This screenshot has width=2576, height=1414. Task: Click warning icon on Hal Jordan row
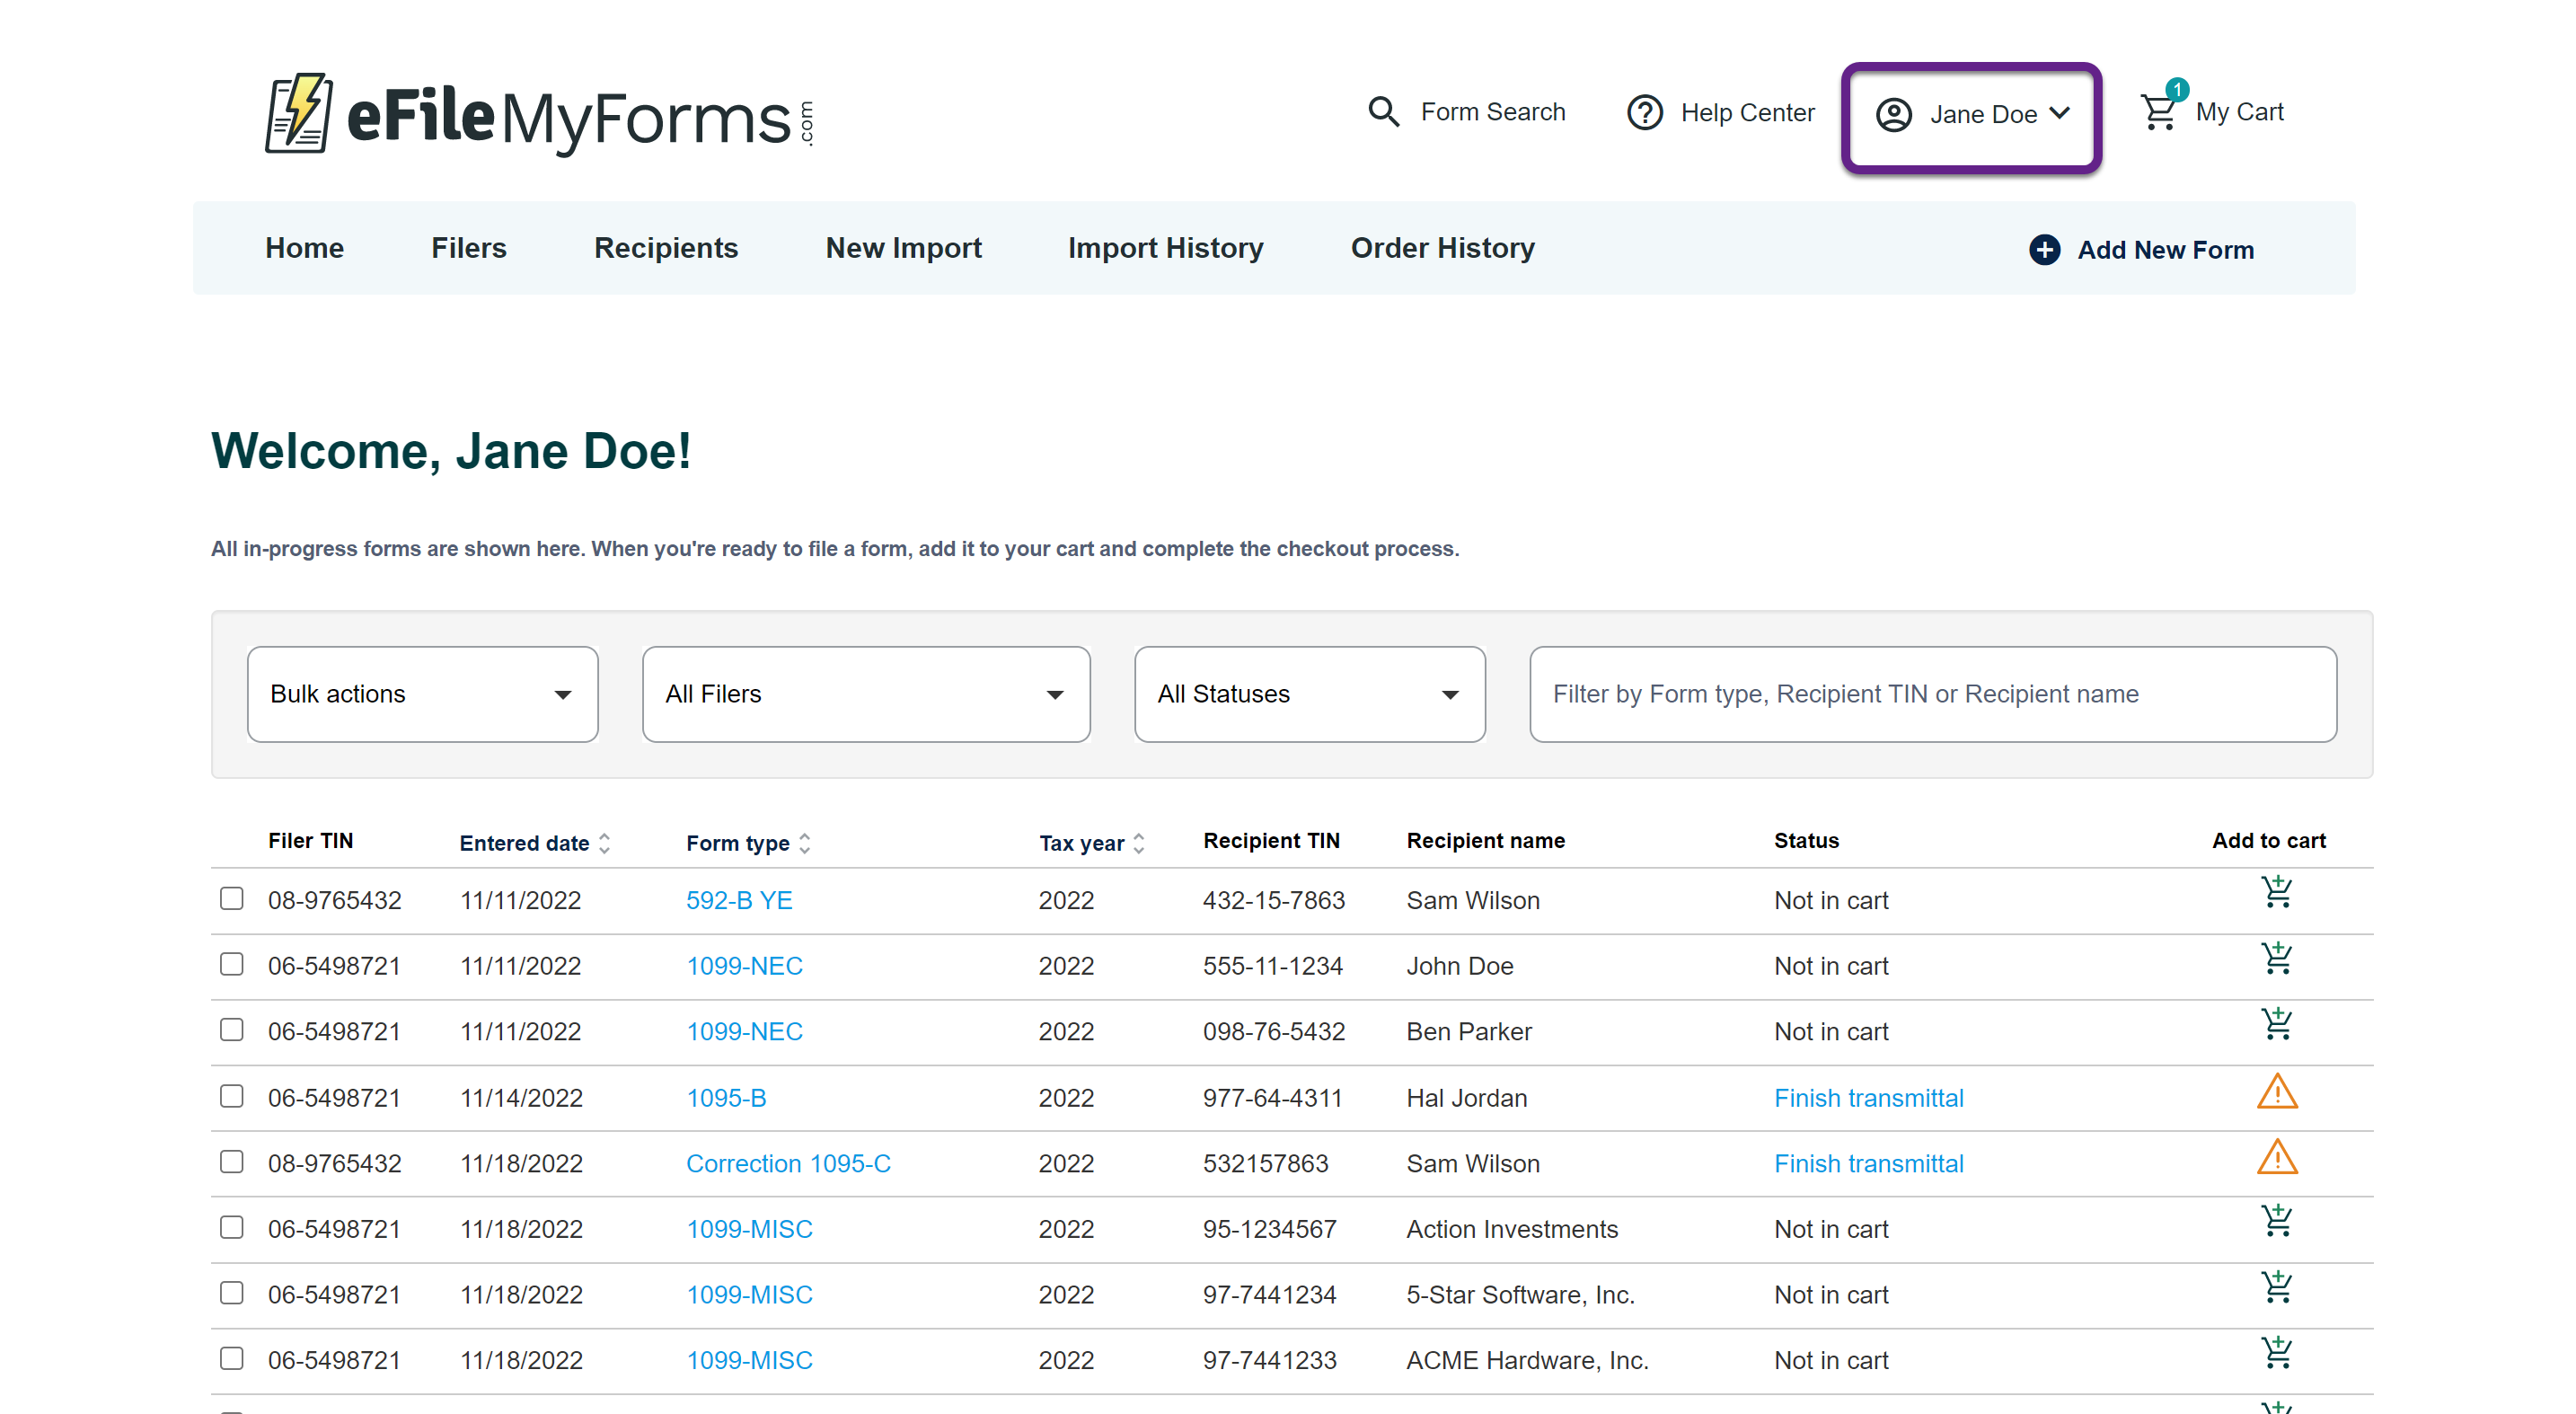[2276, 1092]
